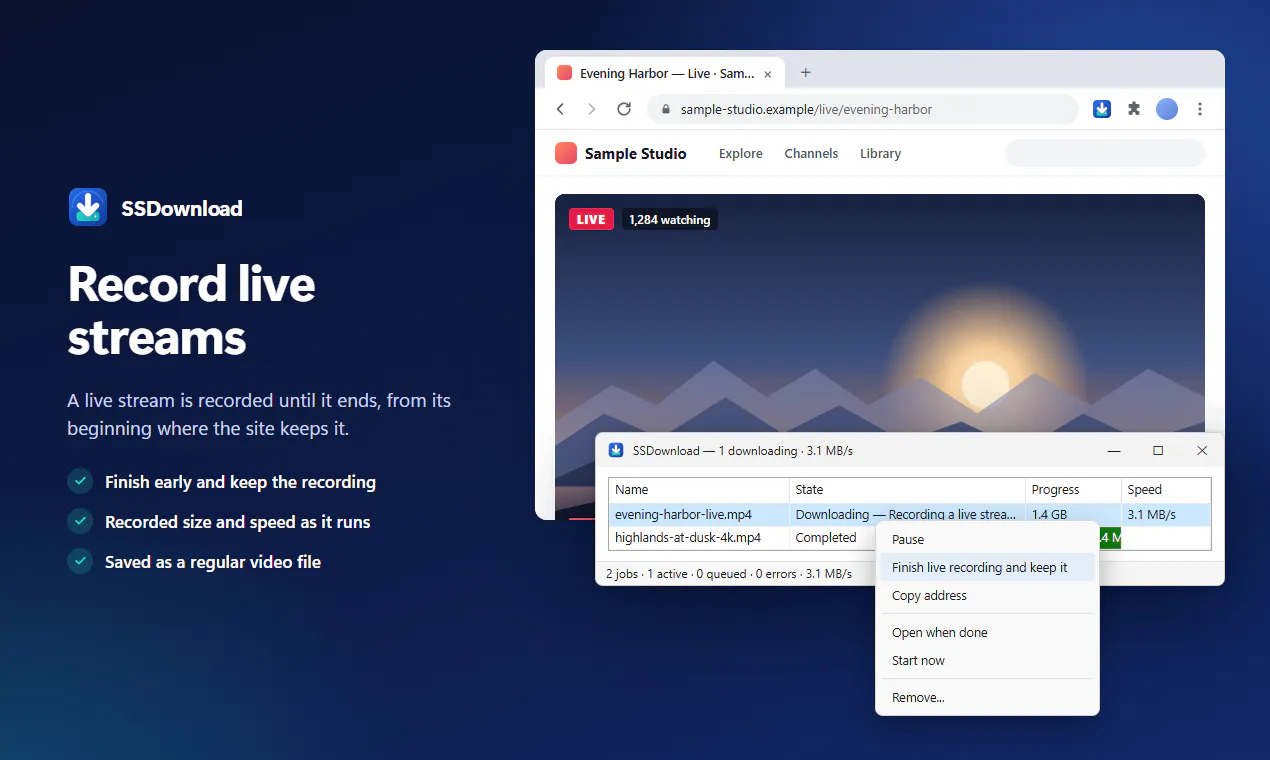Select Start now in the context menu

pyautogui.click(x=987, y=660)
